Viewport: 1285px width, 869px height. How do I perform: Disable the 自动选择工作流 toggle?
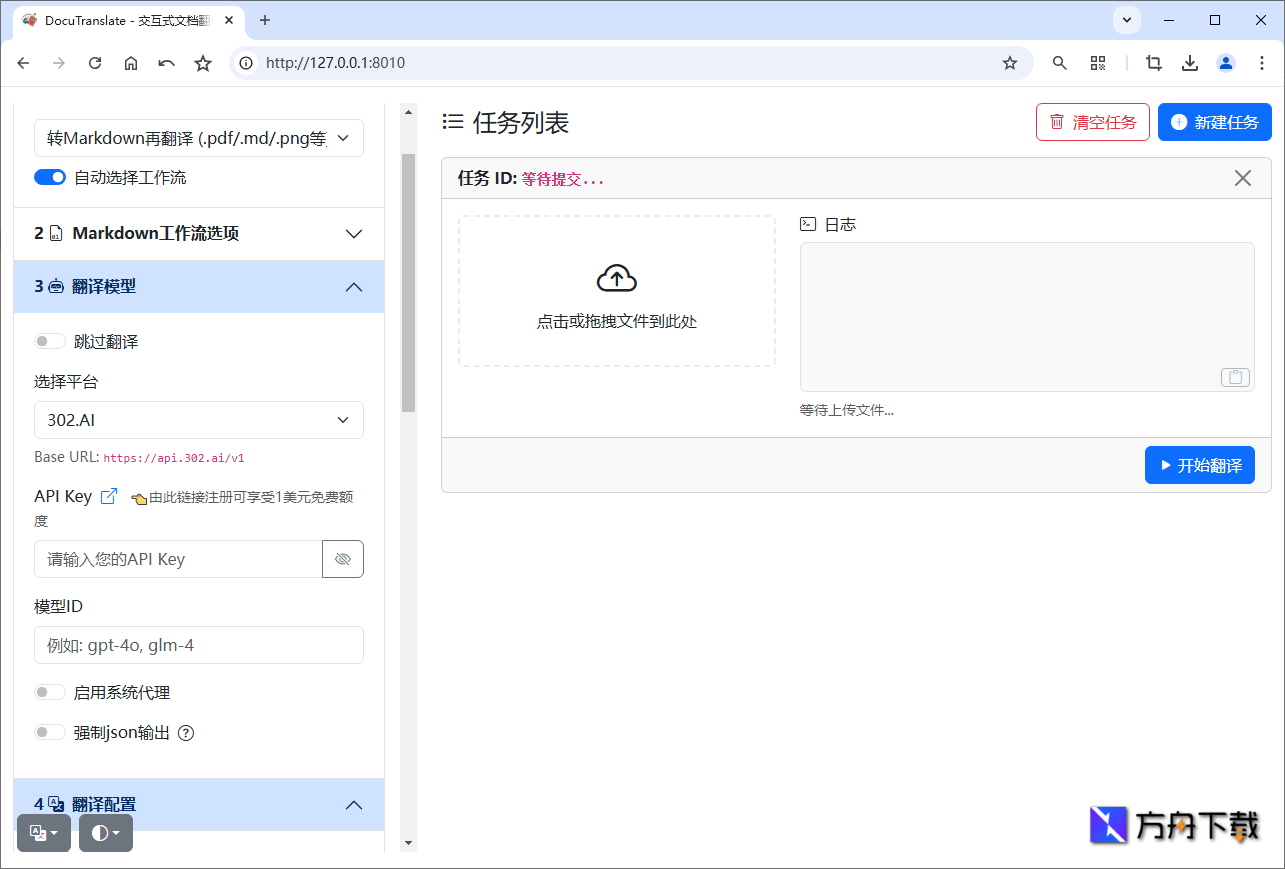coord(50,176)
